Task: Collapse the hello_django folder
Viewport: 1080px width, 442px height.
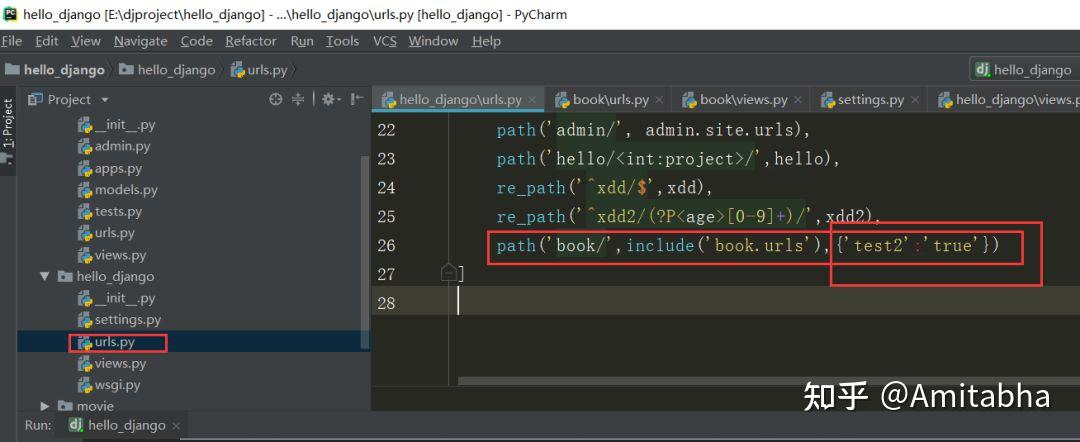Action: pos(45,277)
